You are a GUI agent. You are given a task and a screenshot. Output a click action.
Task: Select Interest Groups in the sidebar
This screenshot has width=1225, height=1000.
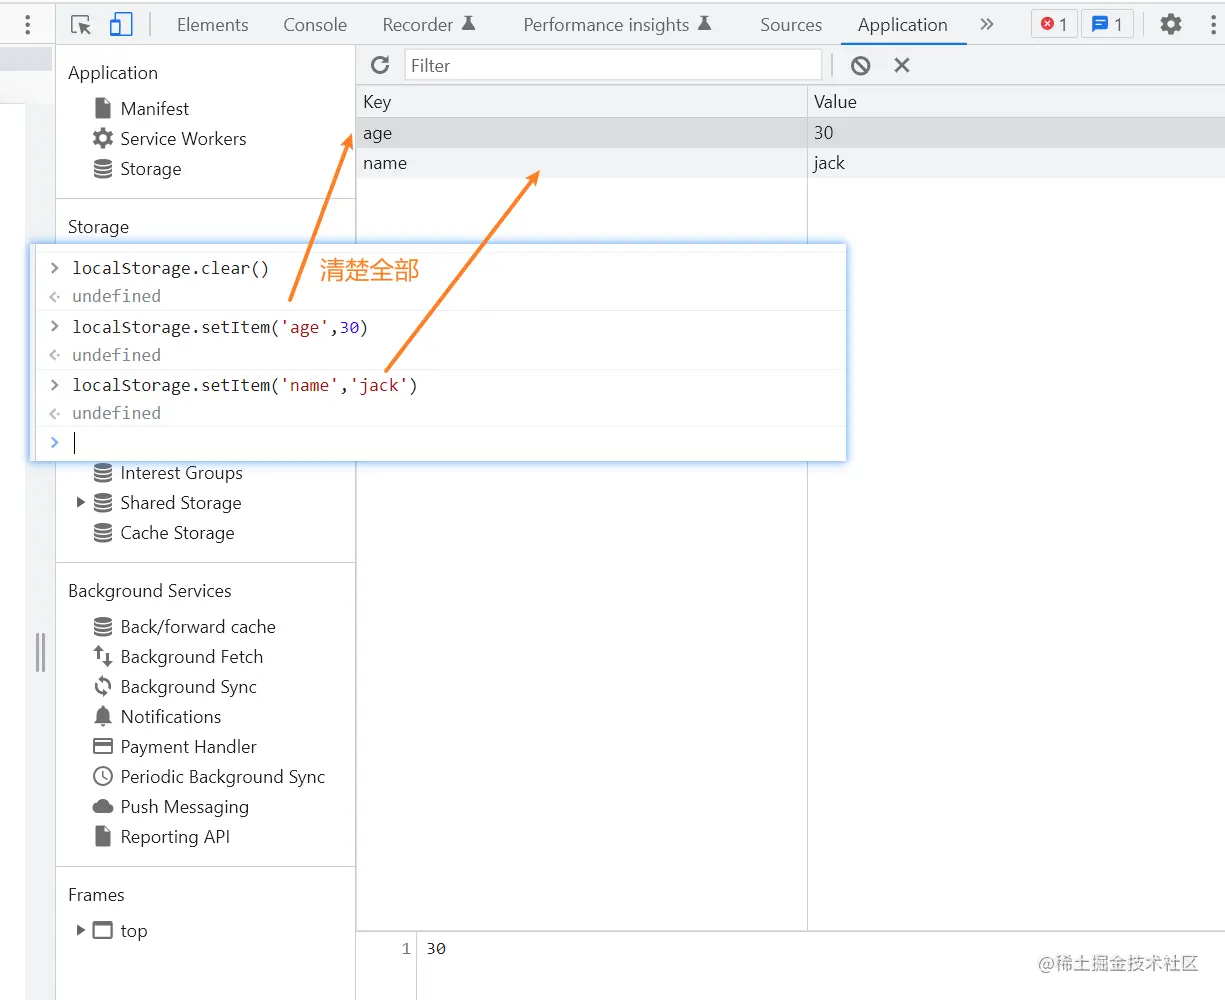[181, 473]
